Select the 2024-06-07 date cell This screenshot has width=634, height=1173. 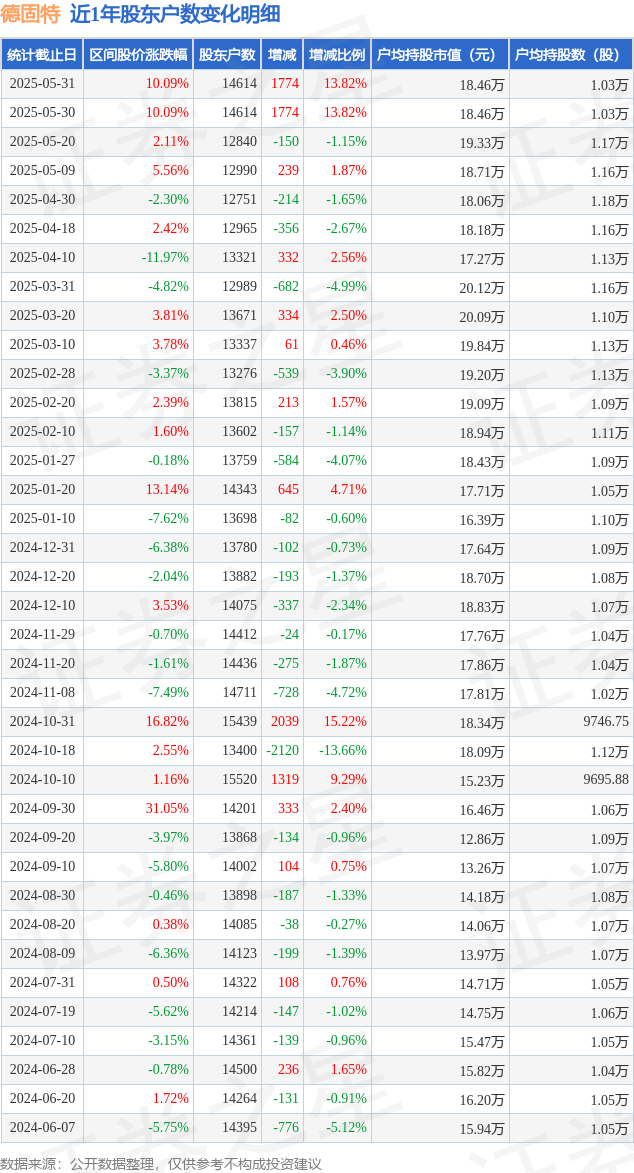click(x=42, y=1127)
